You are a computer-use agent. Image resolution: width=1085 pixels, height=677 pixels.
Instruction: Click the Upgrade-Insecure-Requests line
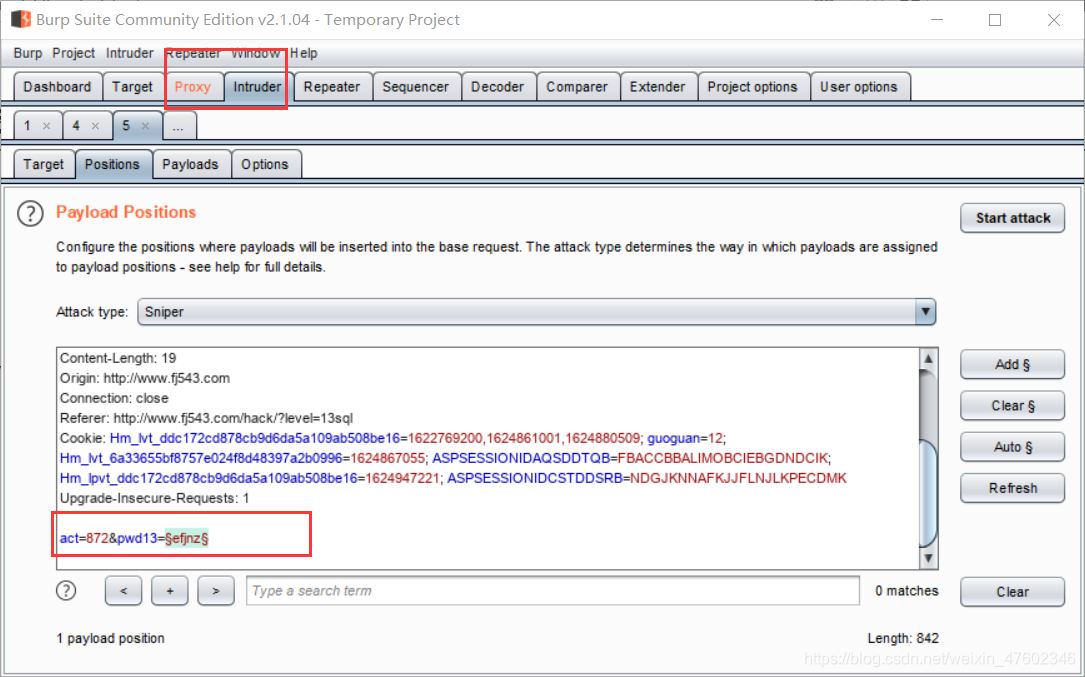pos(154,498)
